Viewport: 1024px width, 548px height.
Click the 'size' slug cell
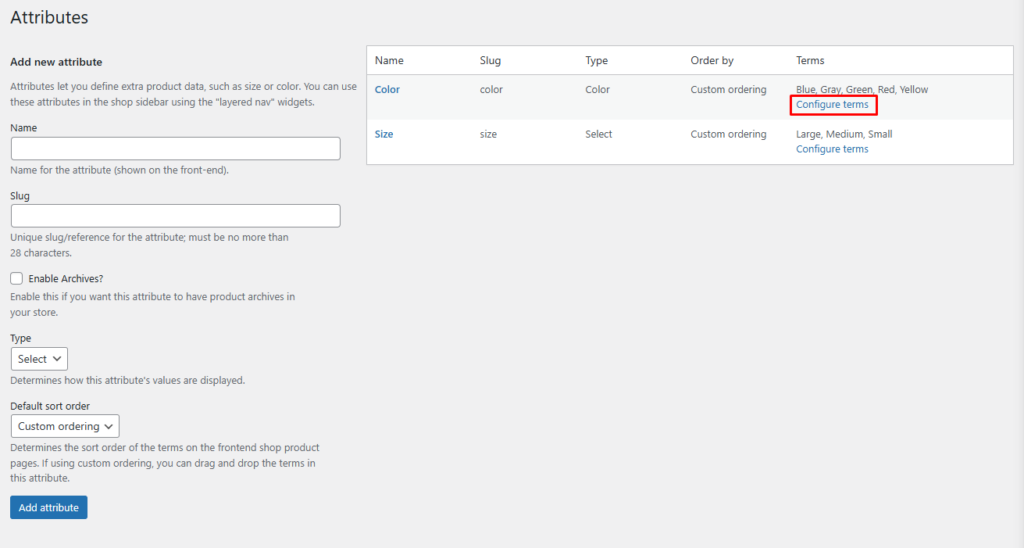point(488,134)
